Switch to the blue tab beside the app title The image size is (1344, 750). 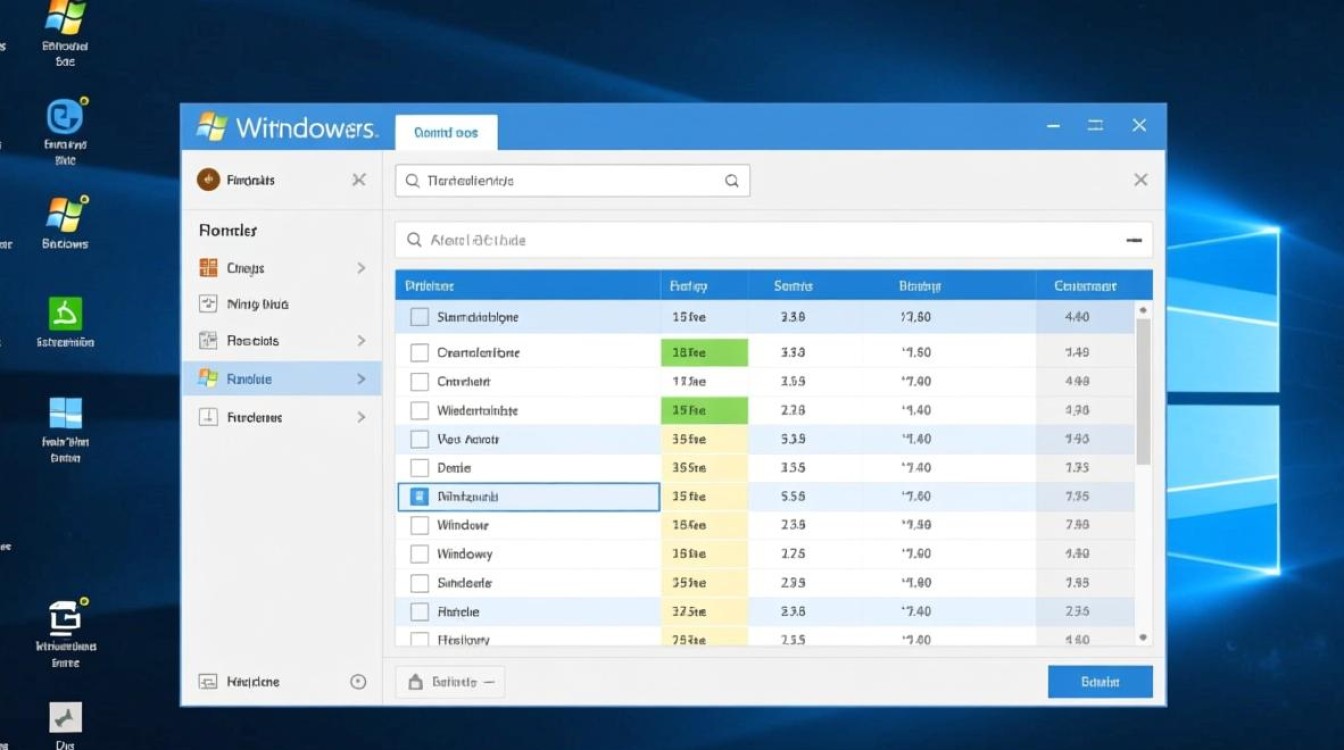tap(446, 131)
